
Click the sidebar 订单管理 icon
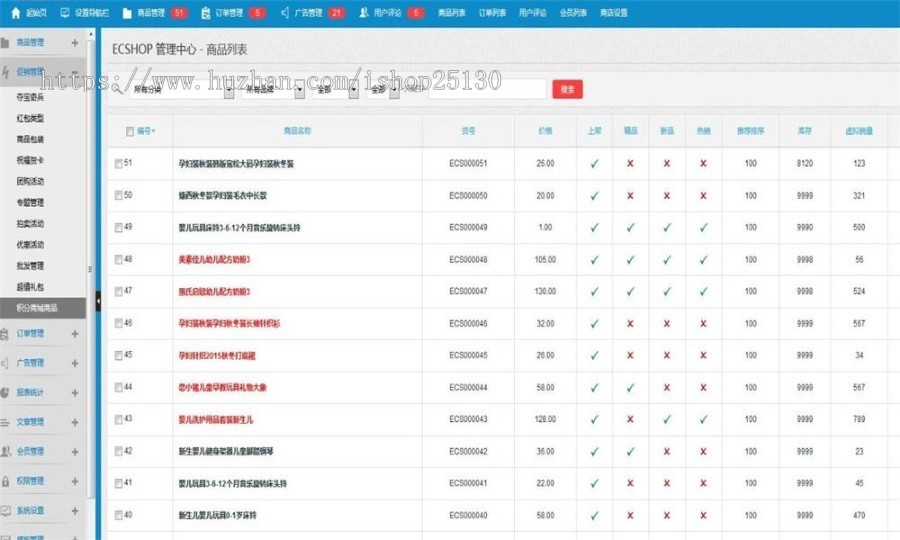click(x=5, y=333)
